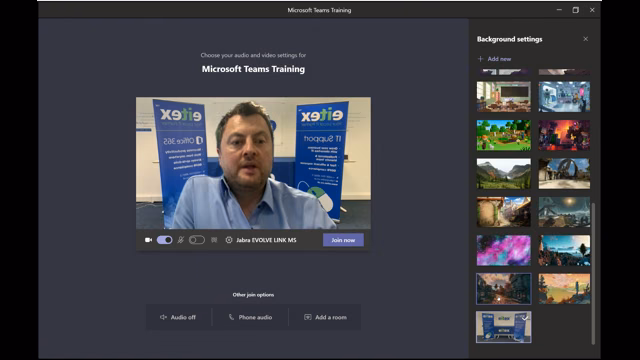Click the Join now button

[x=343, y=240]
